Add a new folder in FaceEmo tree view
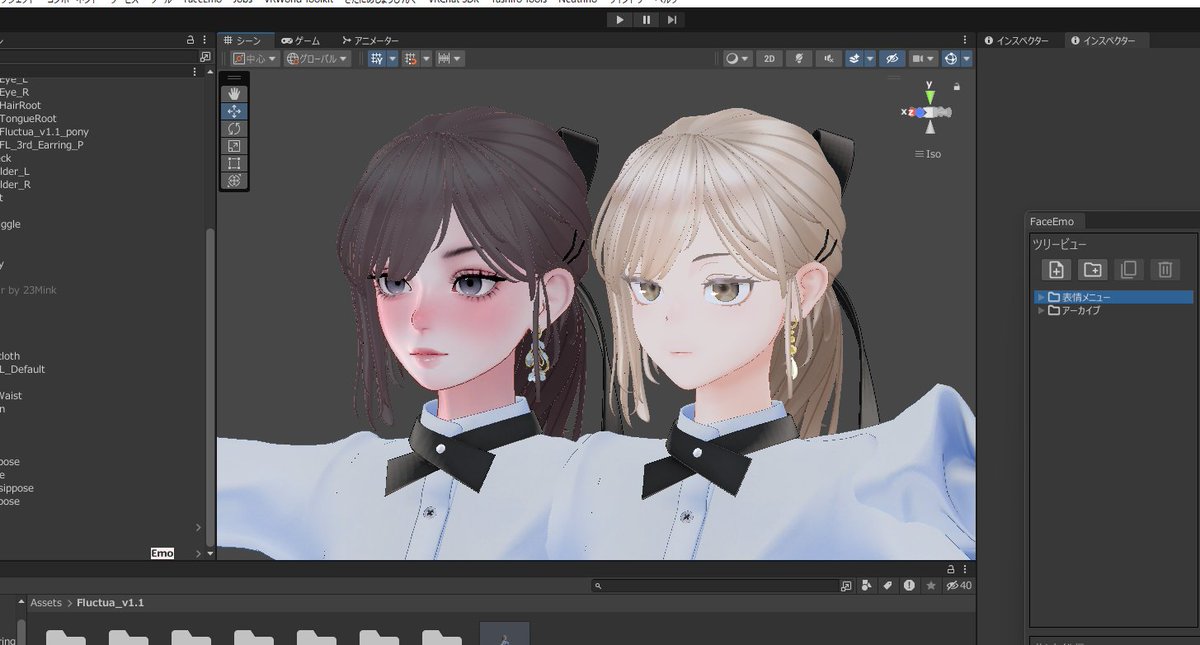The image size is (1200, 645). [x=1092, y=268]
